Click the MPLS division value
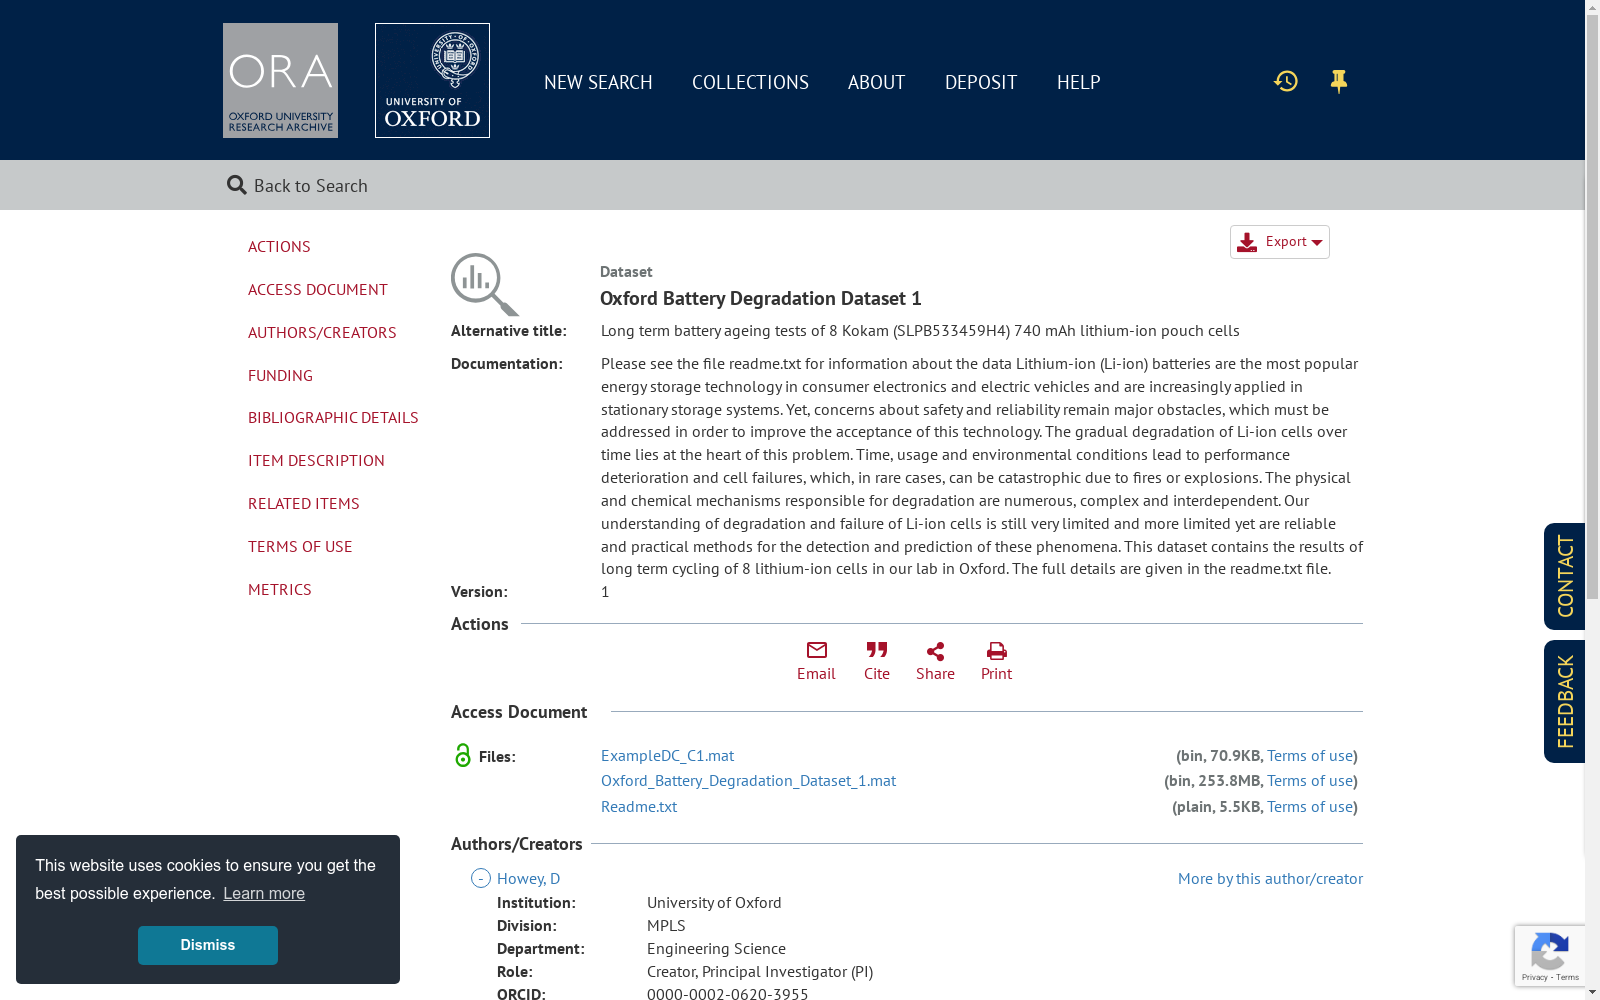The image size is (1600, 1000). click(x=666, y=925)
